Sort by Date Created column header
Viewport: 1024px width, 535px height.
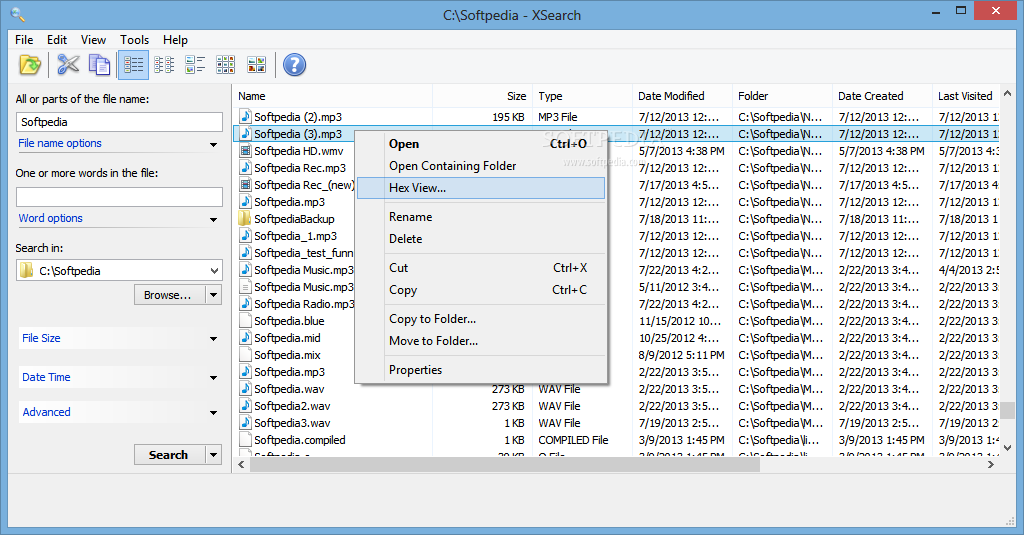[882, 96]
